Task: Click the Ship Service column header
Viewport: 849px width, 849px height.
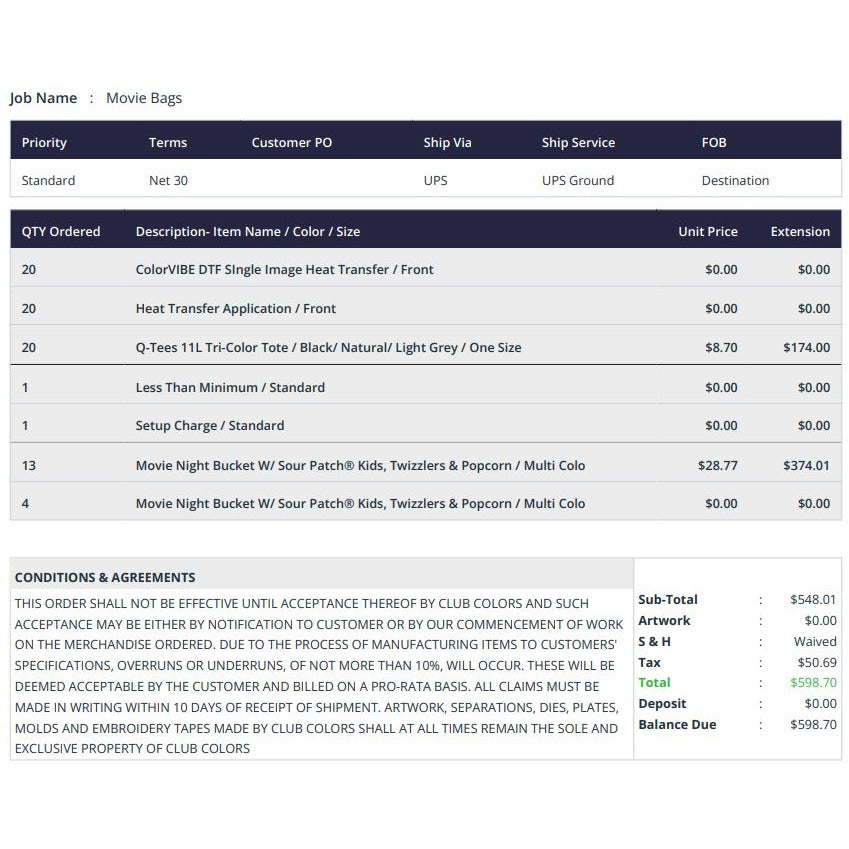Action: click(578, 142)
